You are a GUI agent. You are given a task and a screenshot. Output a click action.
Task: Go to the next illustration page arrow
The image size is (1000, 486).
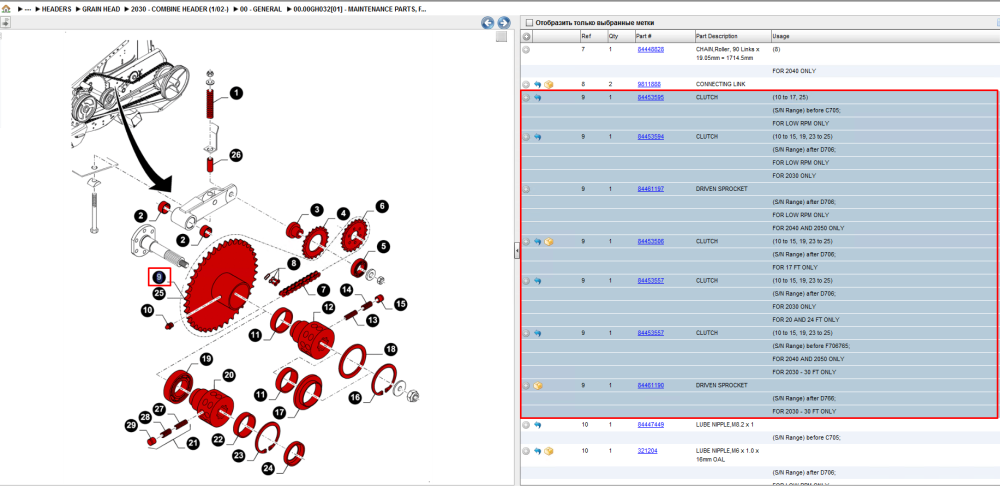click(x=503, y=23)
